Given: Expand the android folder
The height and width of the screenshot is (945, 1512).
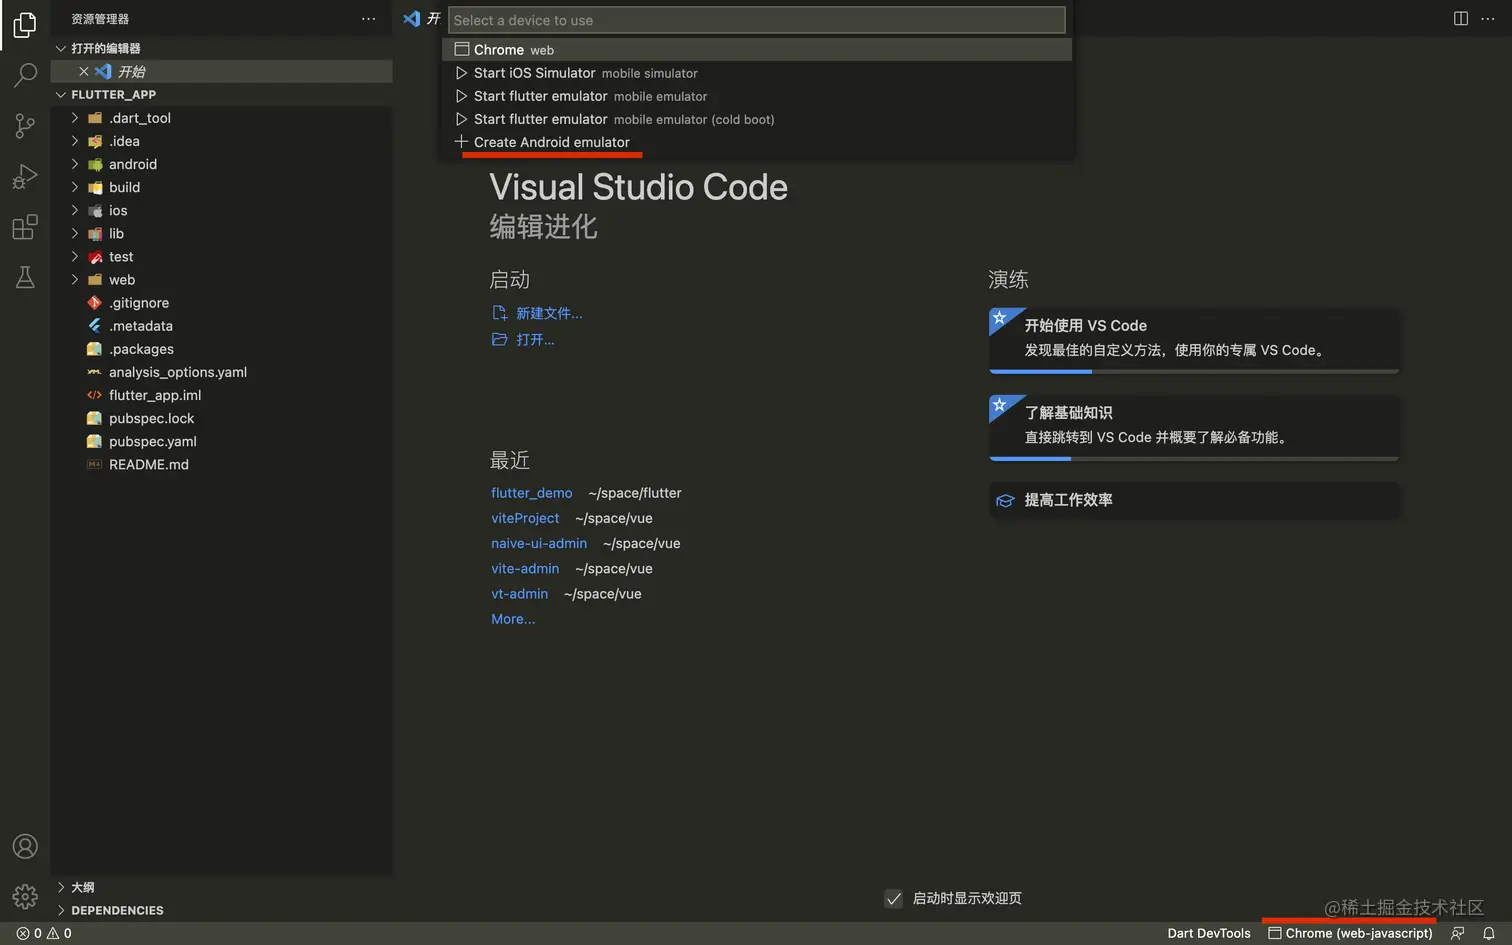Looking at the screenshot, I should [75, 164].
